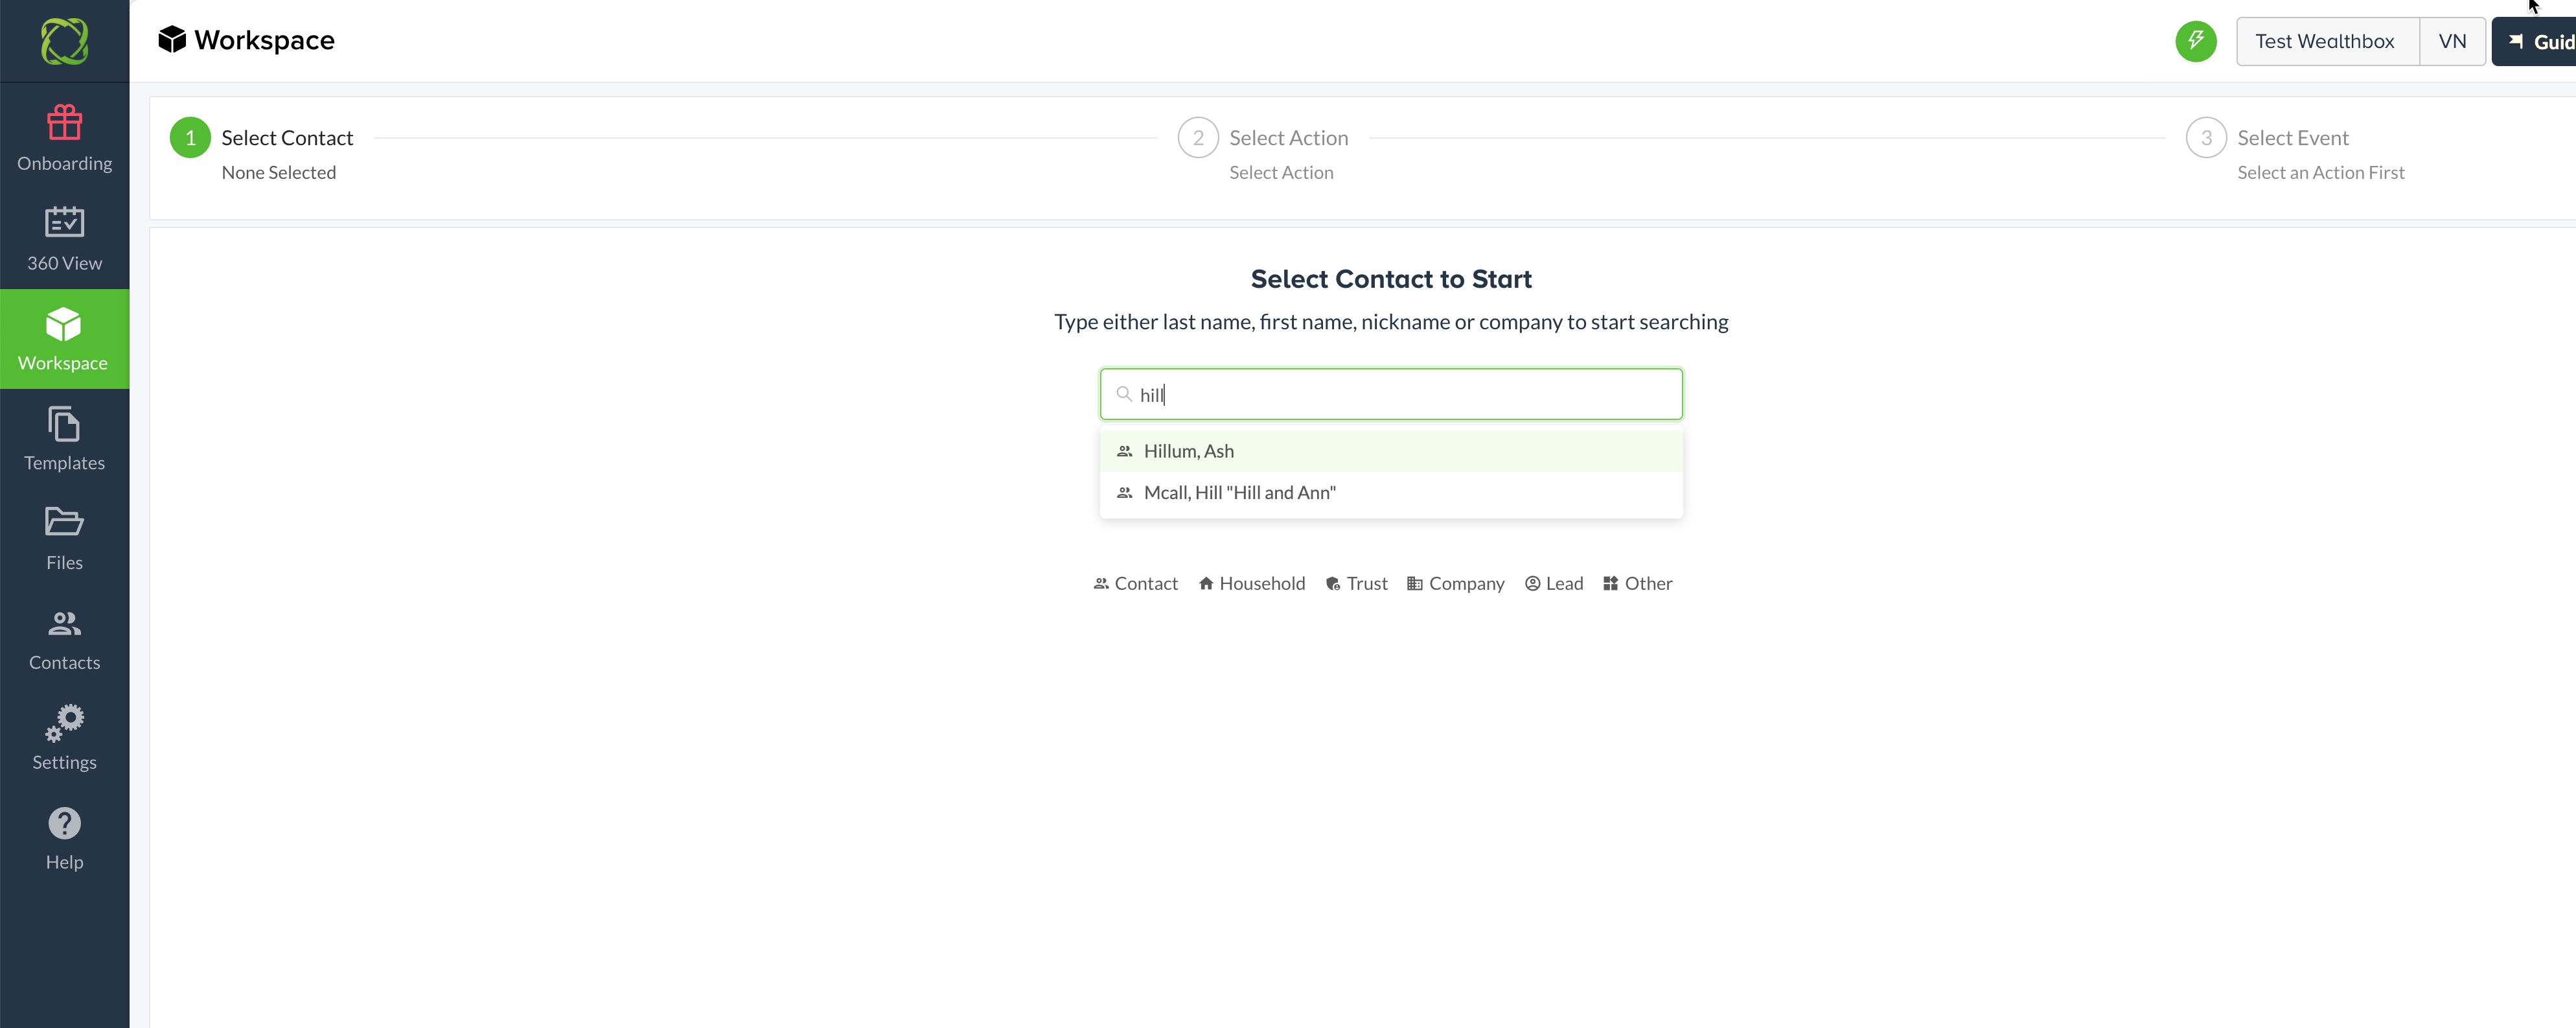Open the VN user menu
Screen dimensions: 2576x1028
point(2451,41)
